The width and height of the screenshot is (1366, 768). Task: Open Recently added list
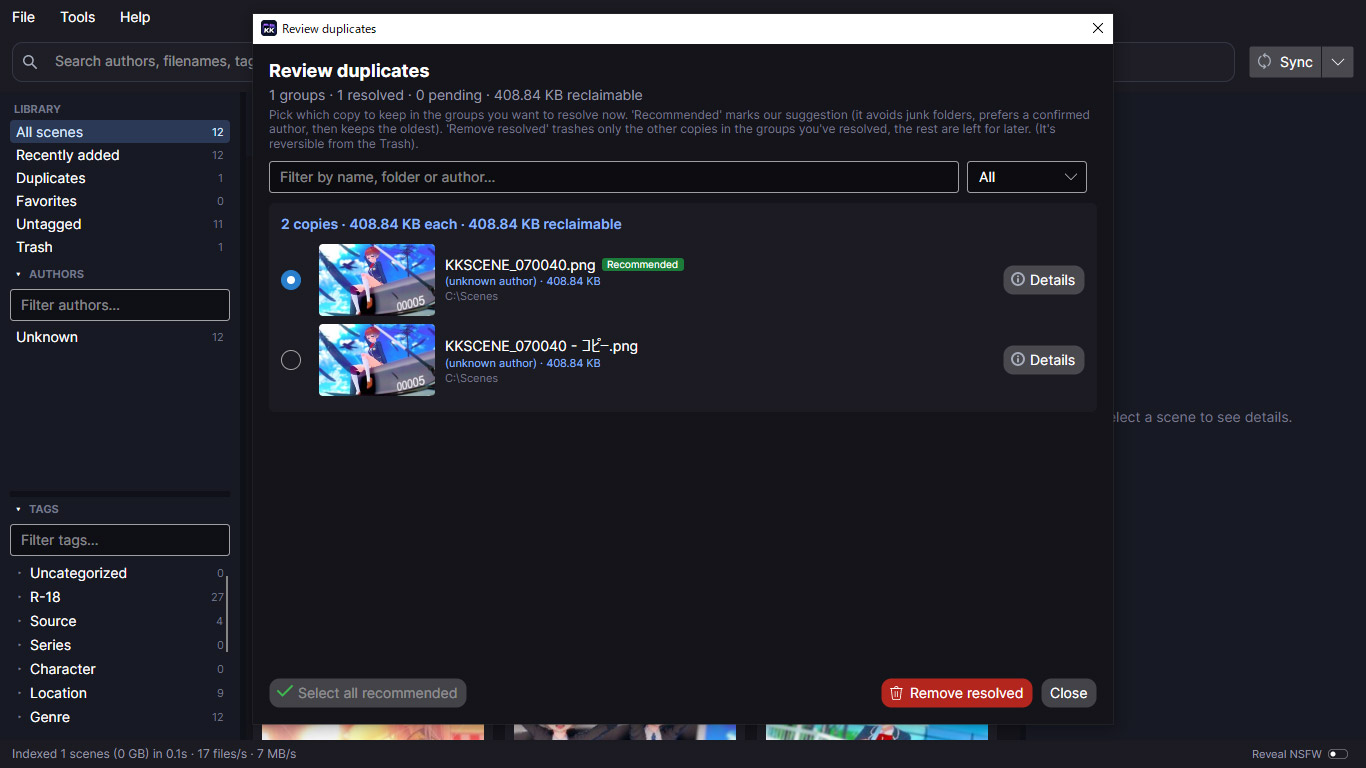click(120, 155)
